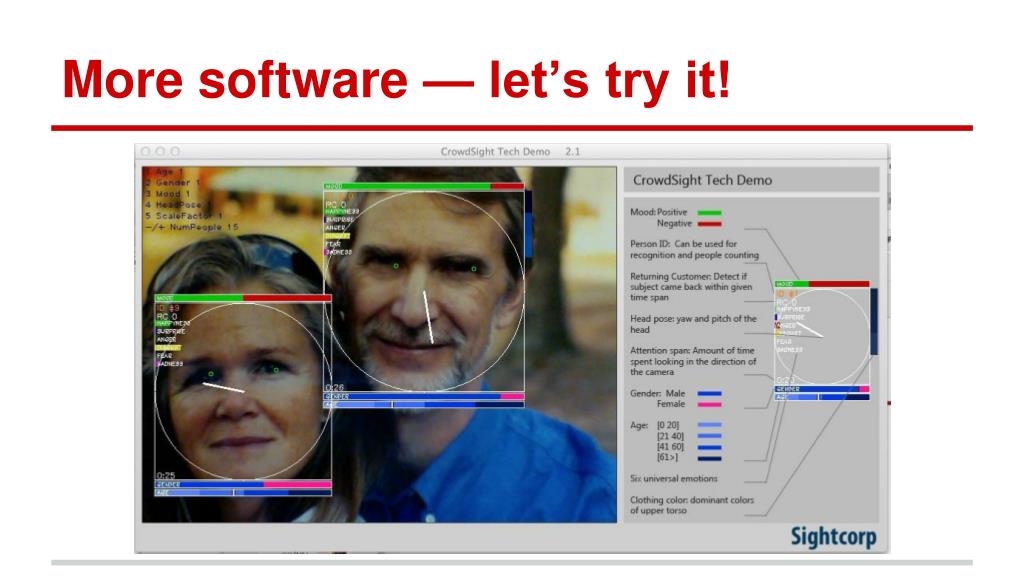
Task: Click the slide title "More software — let's try it!"
Action: coord(396,80)
